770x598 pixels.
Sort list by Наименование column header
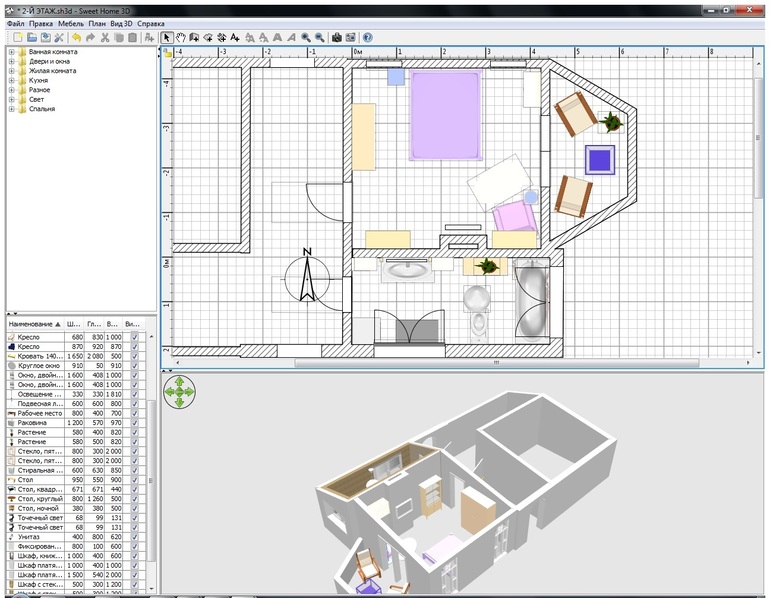pyautogui.click(x=32, y=324)
